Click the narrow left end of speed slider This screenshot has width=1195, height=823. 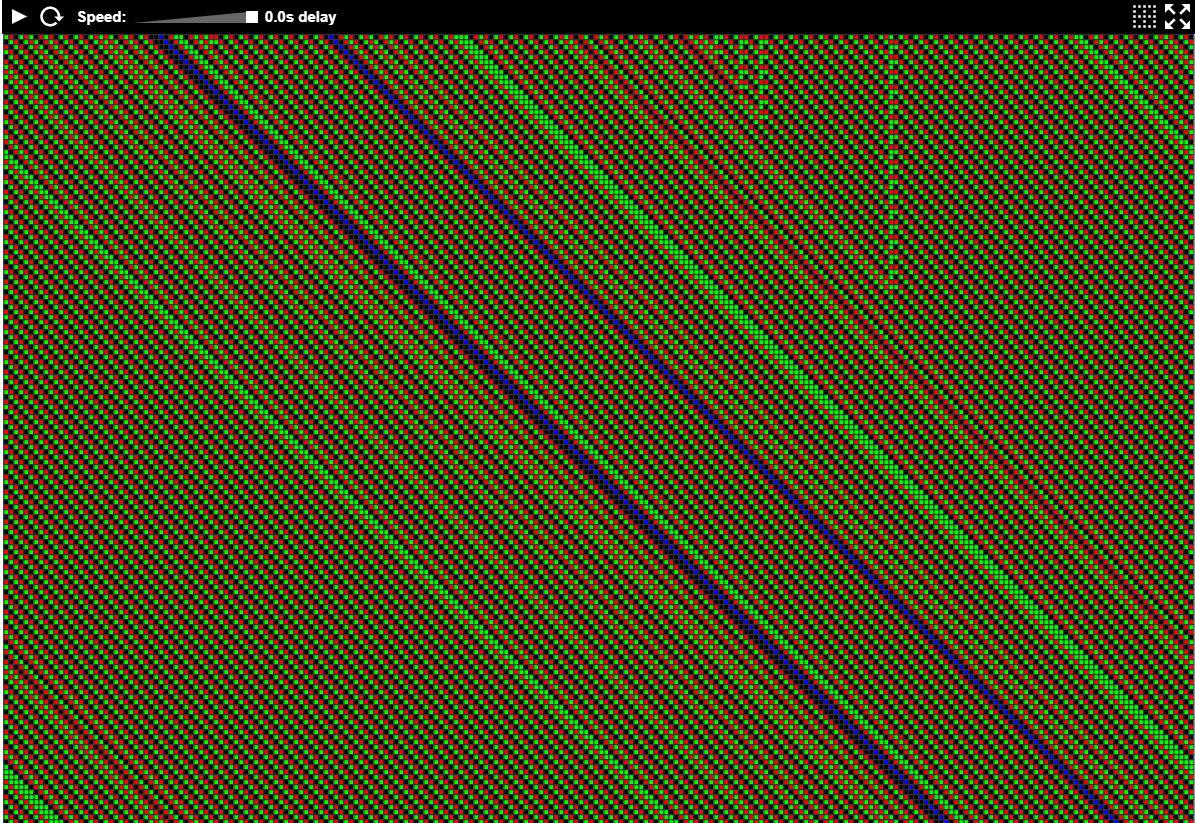pos(140,19)
